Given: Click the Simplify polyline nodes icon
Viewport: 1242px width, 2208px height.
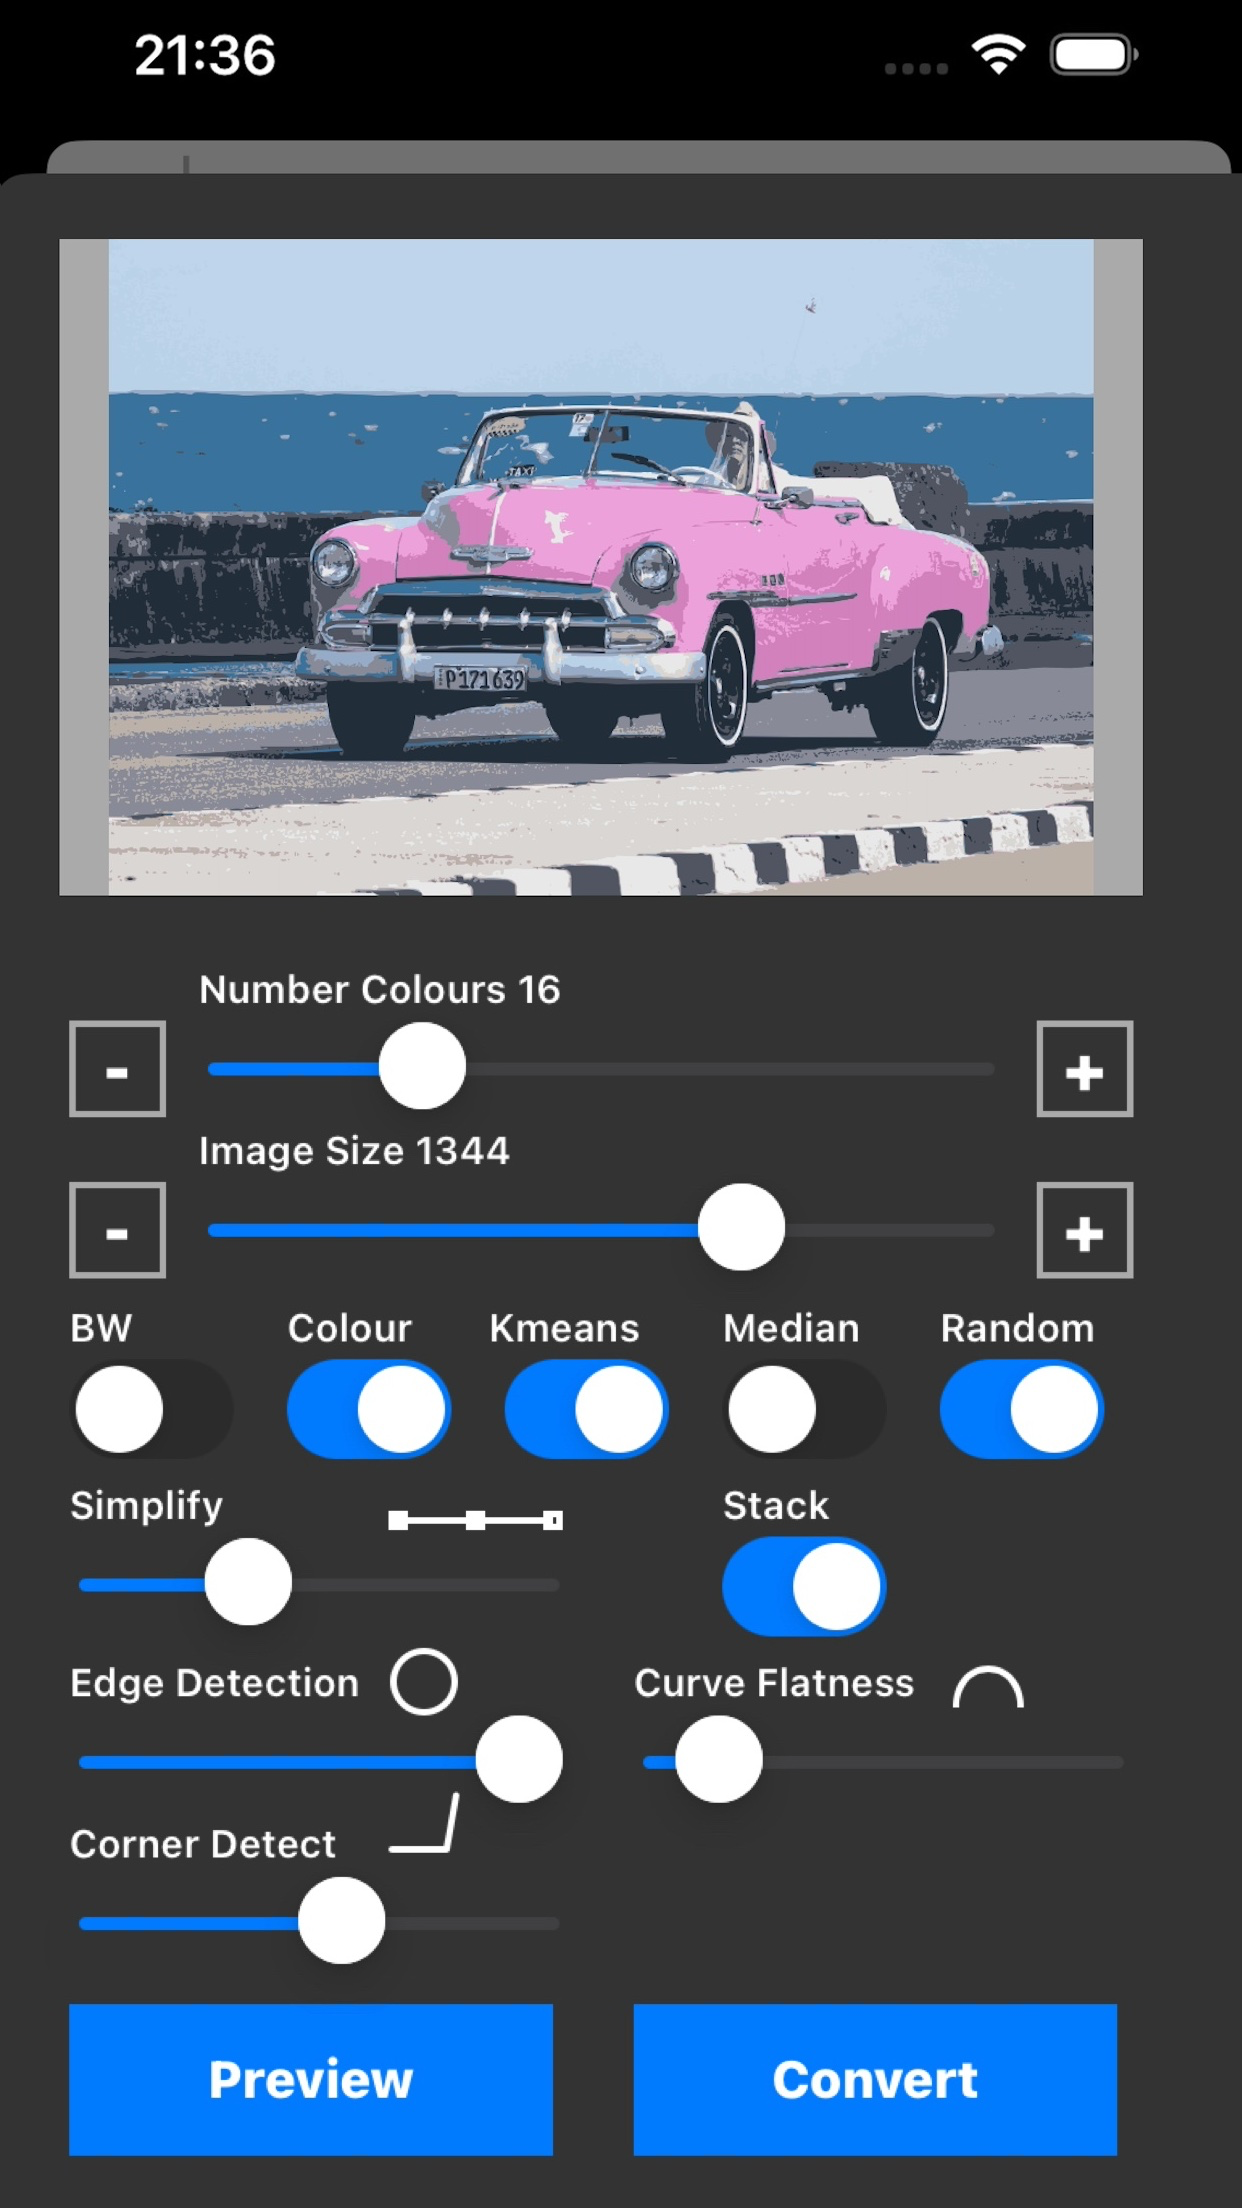Looking at the screenshot, I should (x=475, y=1520).
